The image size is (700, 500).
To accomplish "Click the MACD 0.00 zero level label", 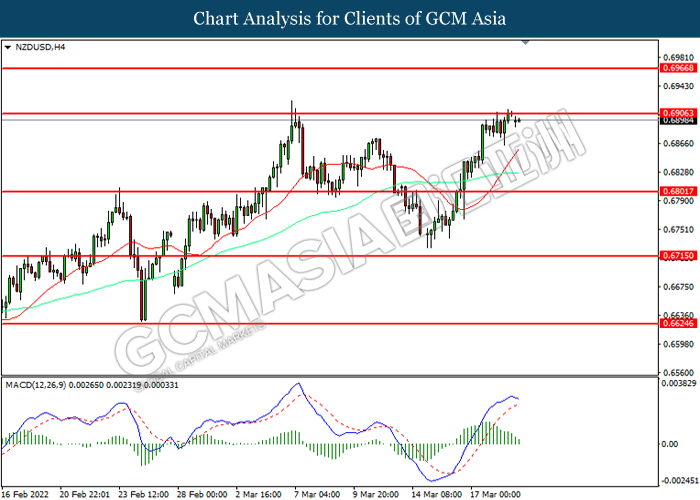I will tap(670, 444).
